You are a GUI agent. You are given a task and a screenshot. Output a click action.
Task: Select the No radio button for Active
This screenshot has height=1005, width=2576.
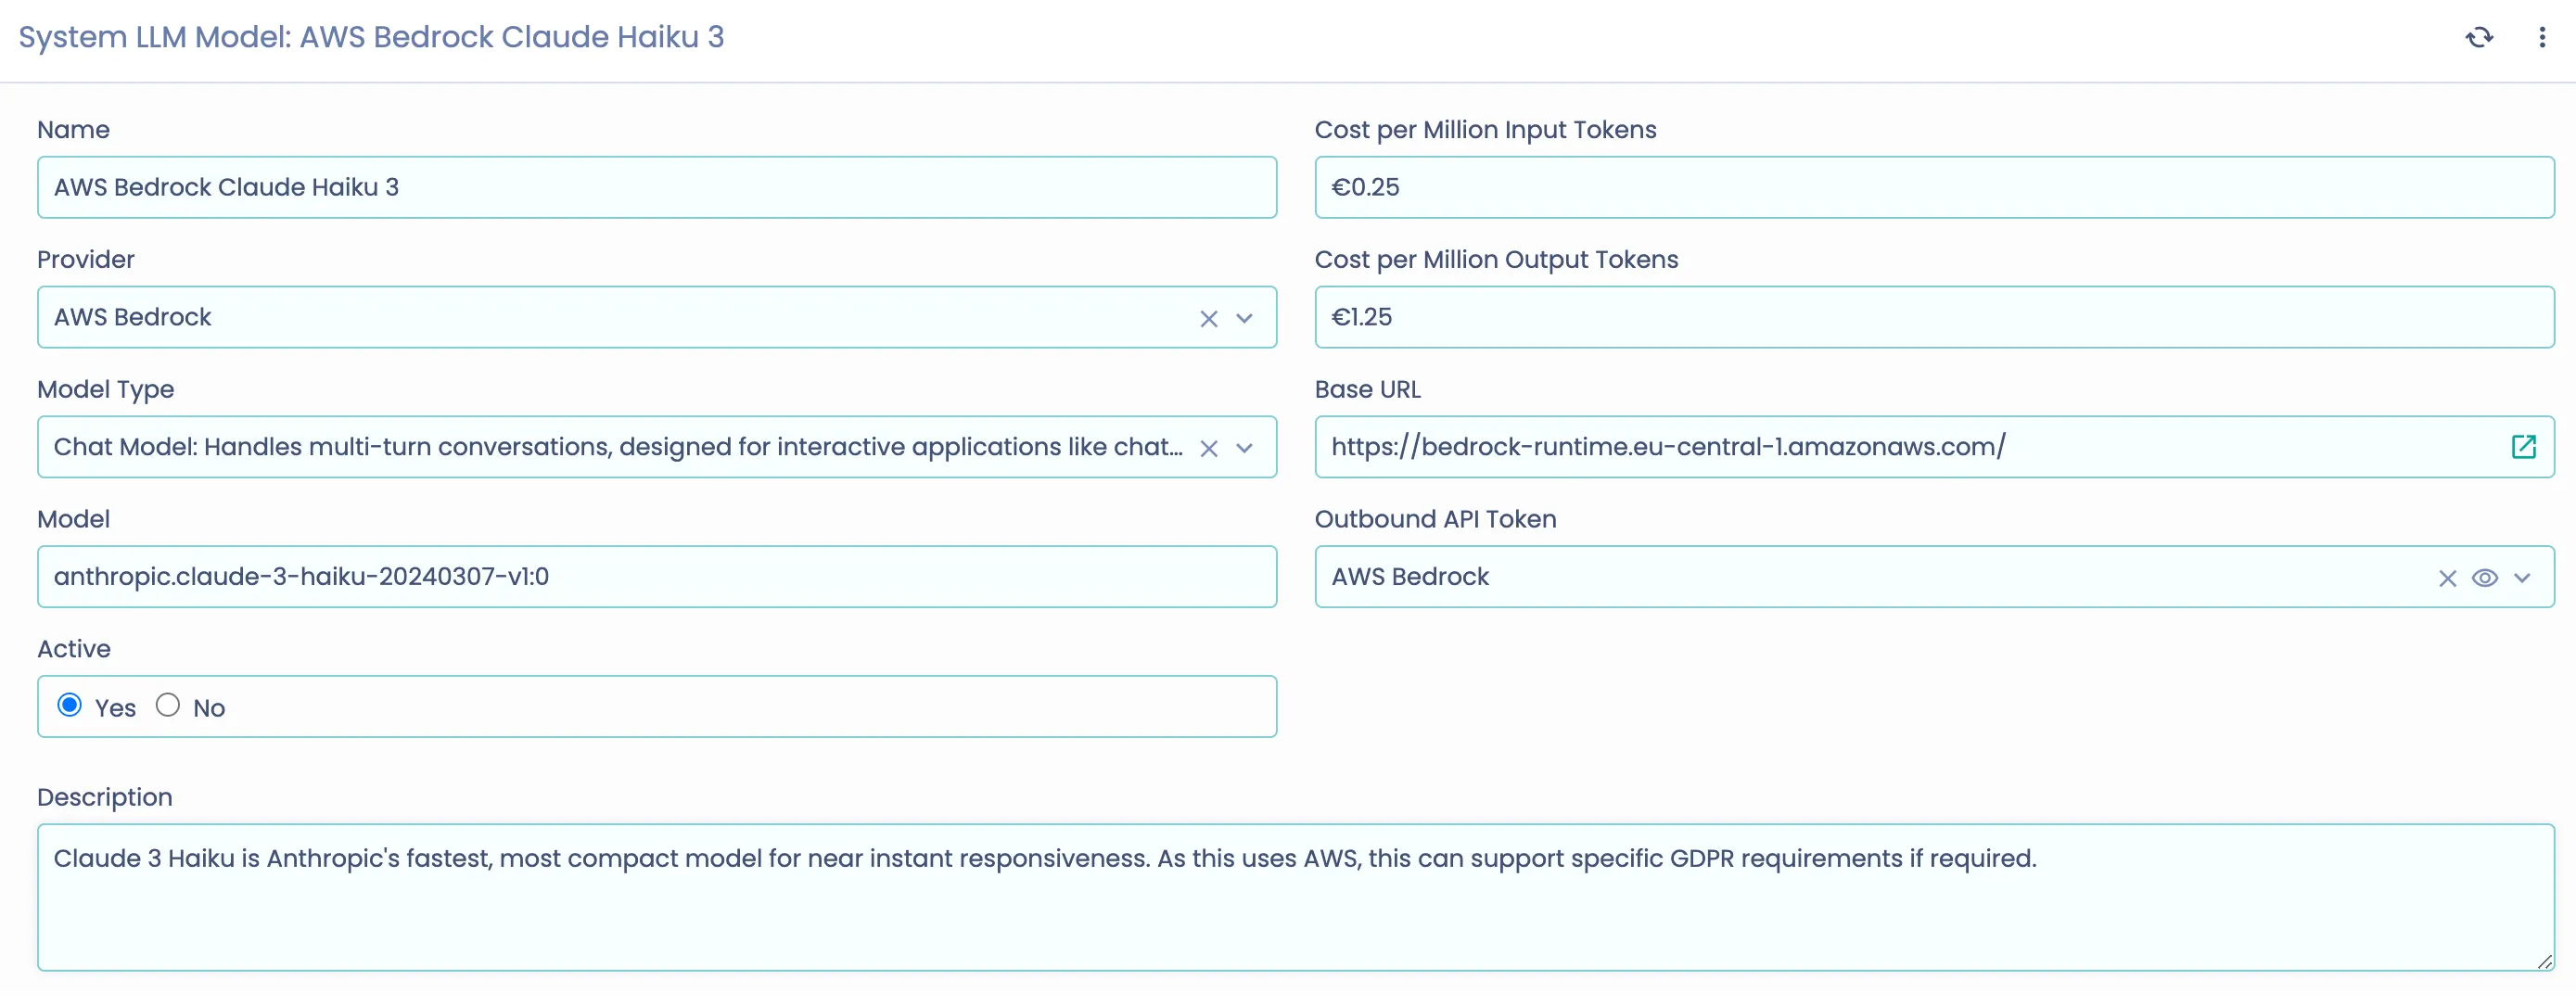click(x=168, y=706)
